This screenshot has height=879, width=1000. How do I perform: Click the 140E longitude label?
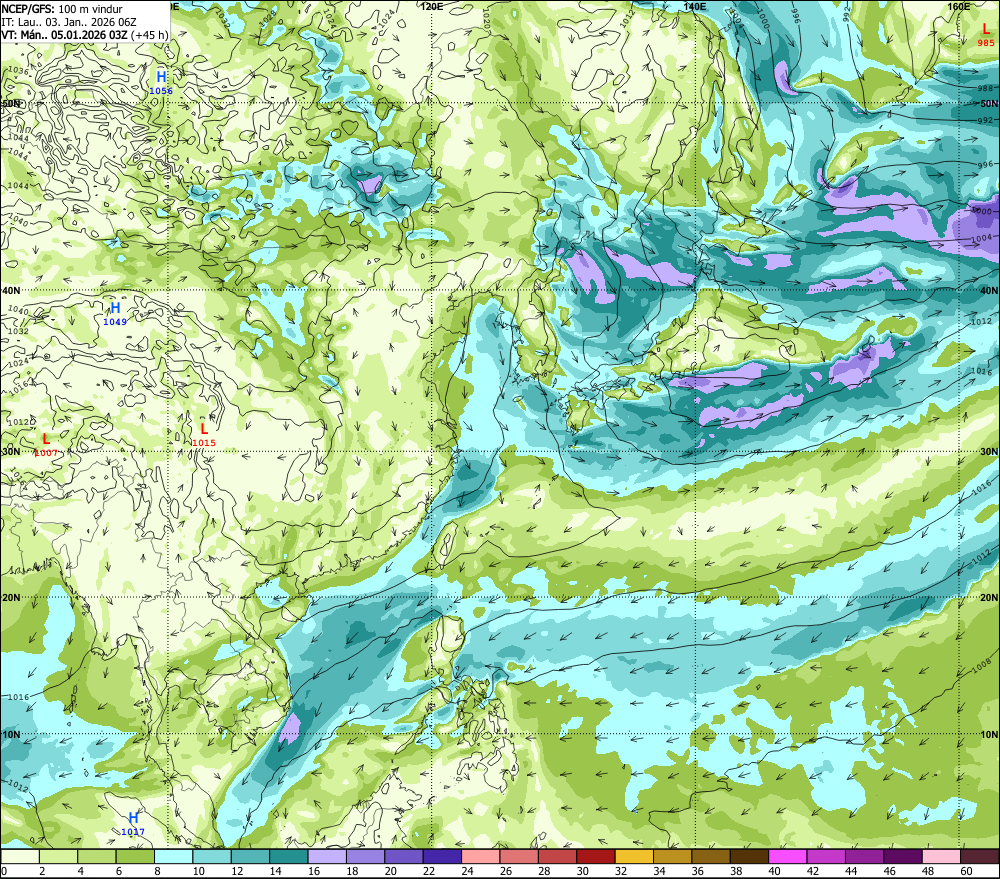[x=695, y=6]
